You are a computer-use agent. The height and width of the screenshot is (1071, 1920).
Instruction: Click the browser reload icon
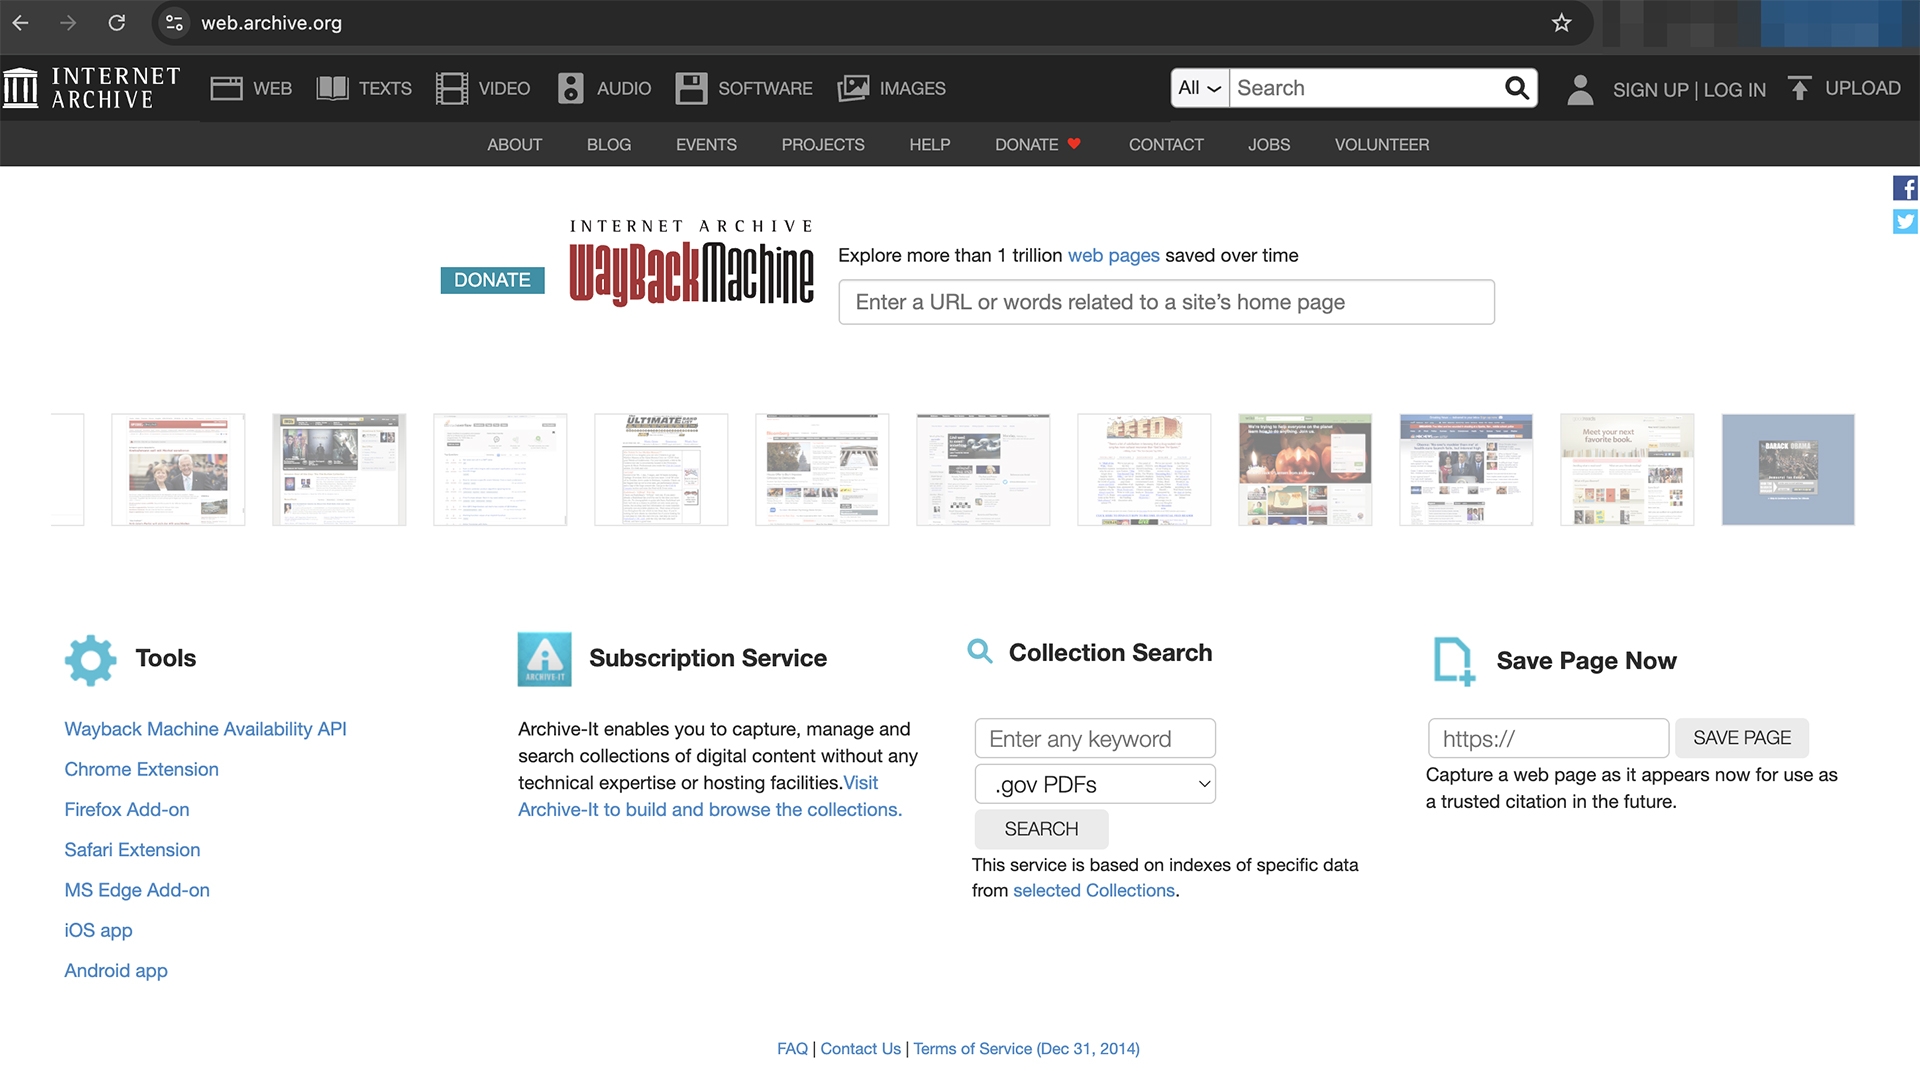tap(117, 22)
